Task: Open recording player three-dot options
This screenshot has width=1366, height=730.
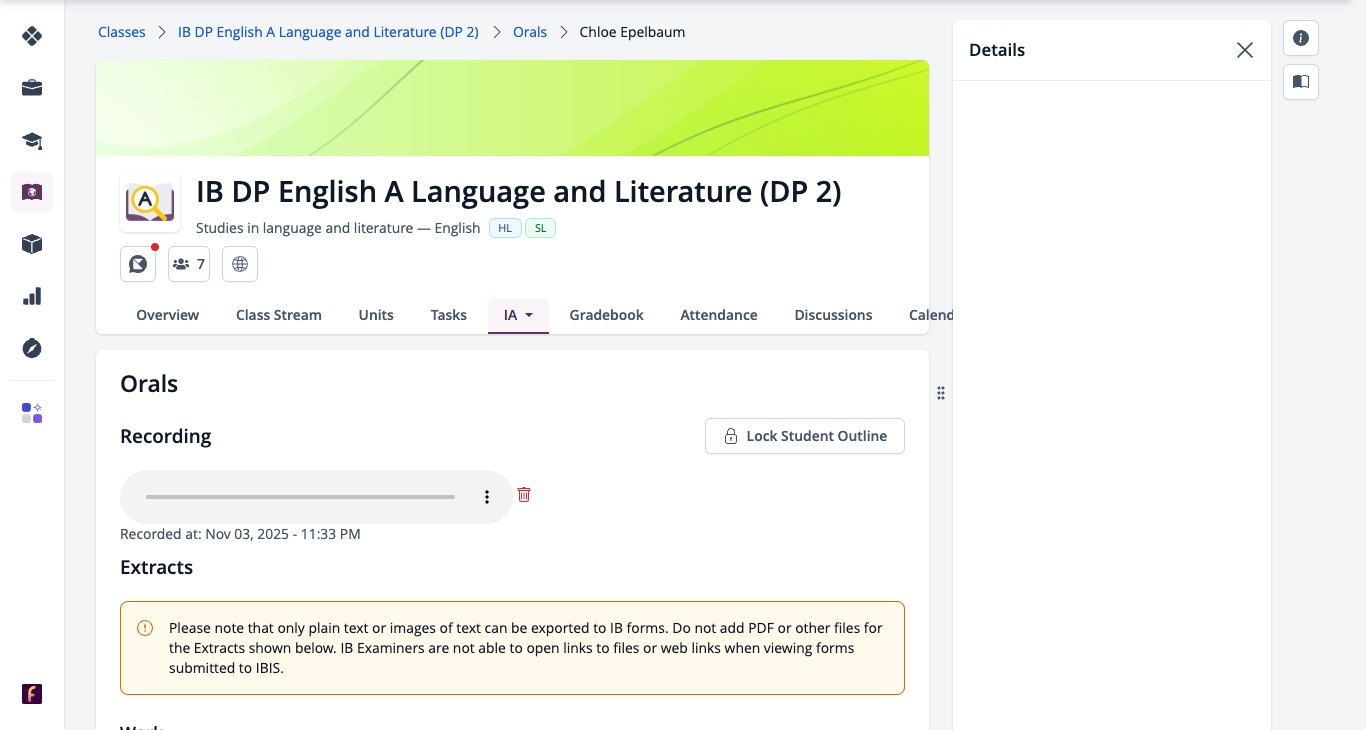Action: click(x=487, y=497)
